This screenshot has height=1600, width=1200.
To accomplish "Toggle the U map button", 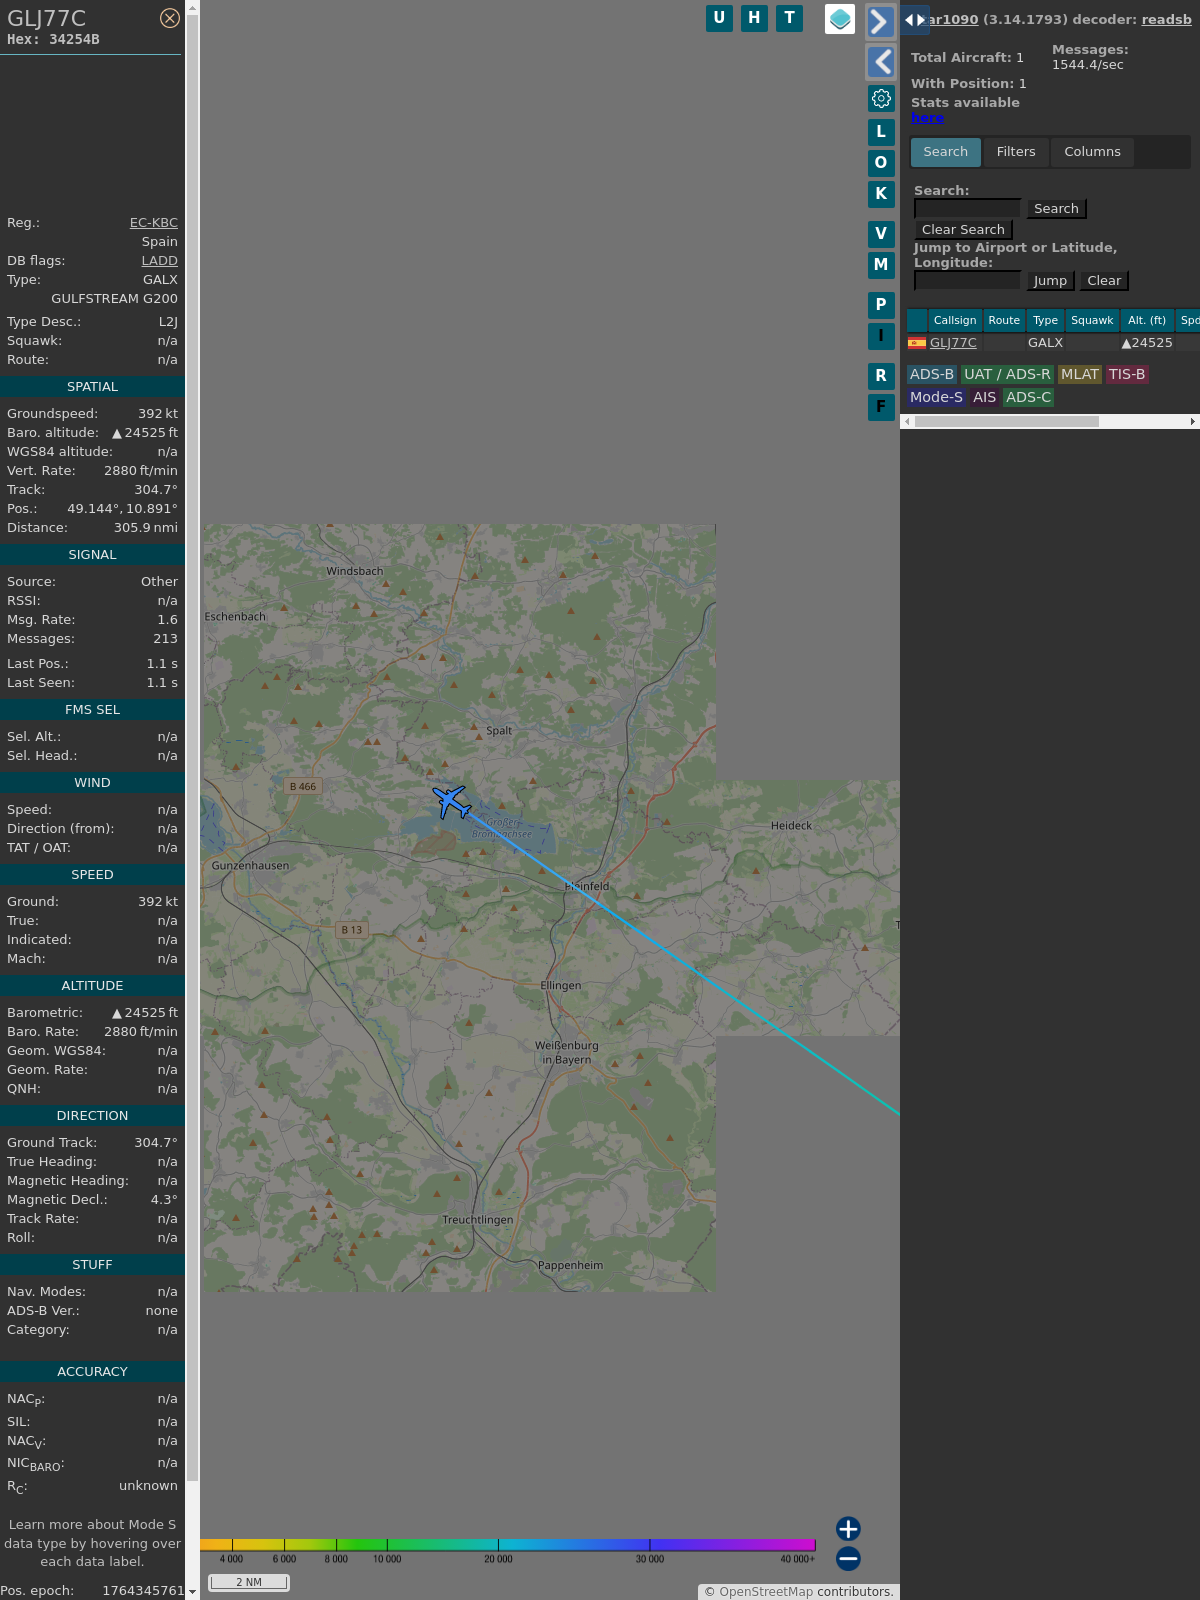I will (x=719, y=18).
